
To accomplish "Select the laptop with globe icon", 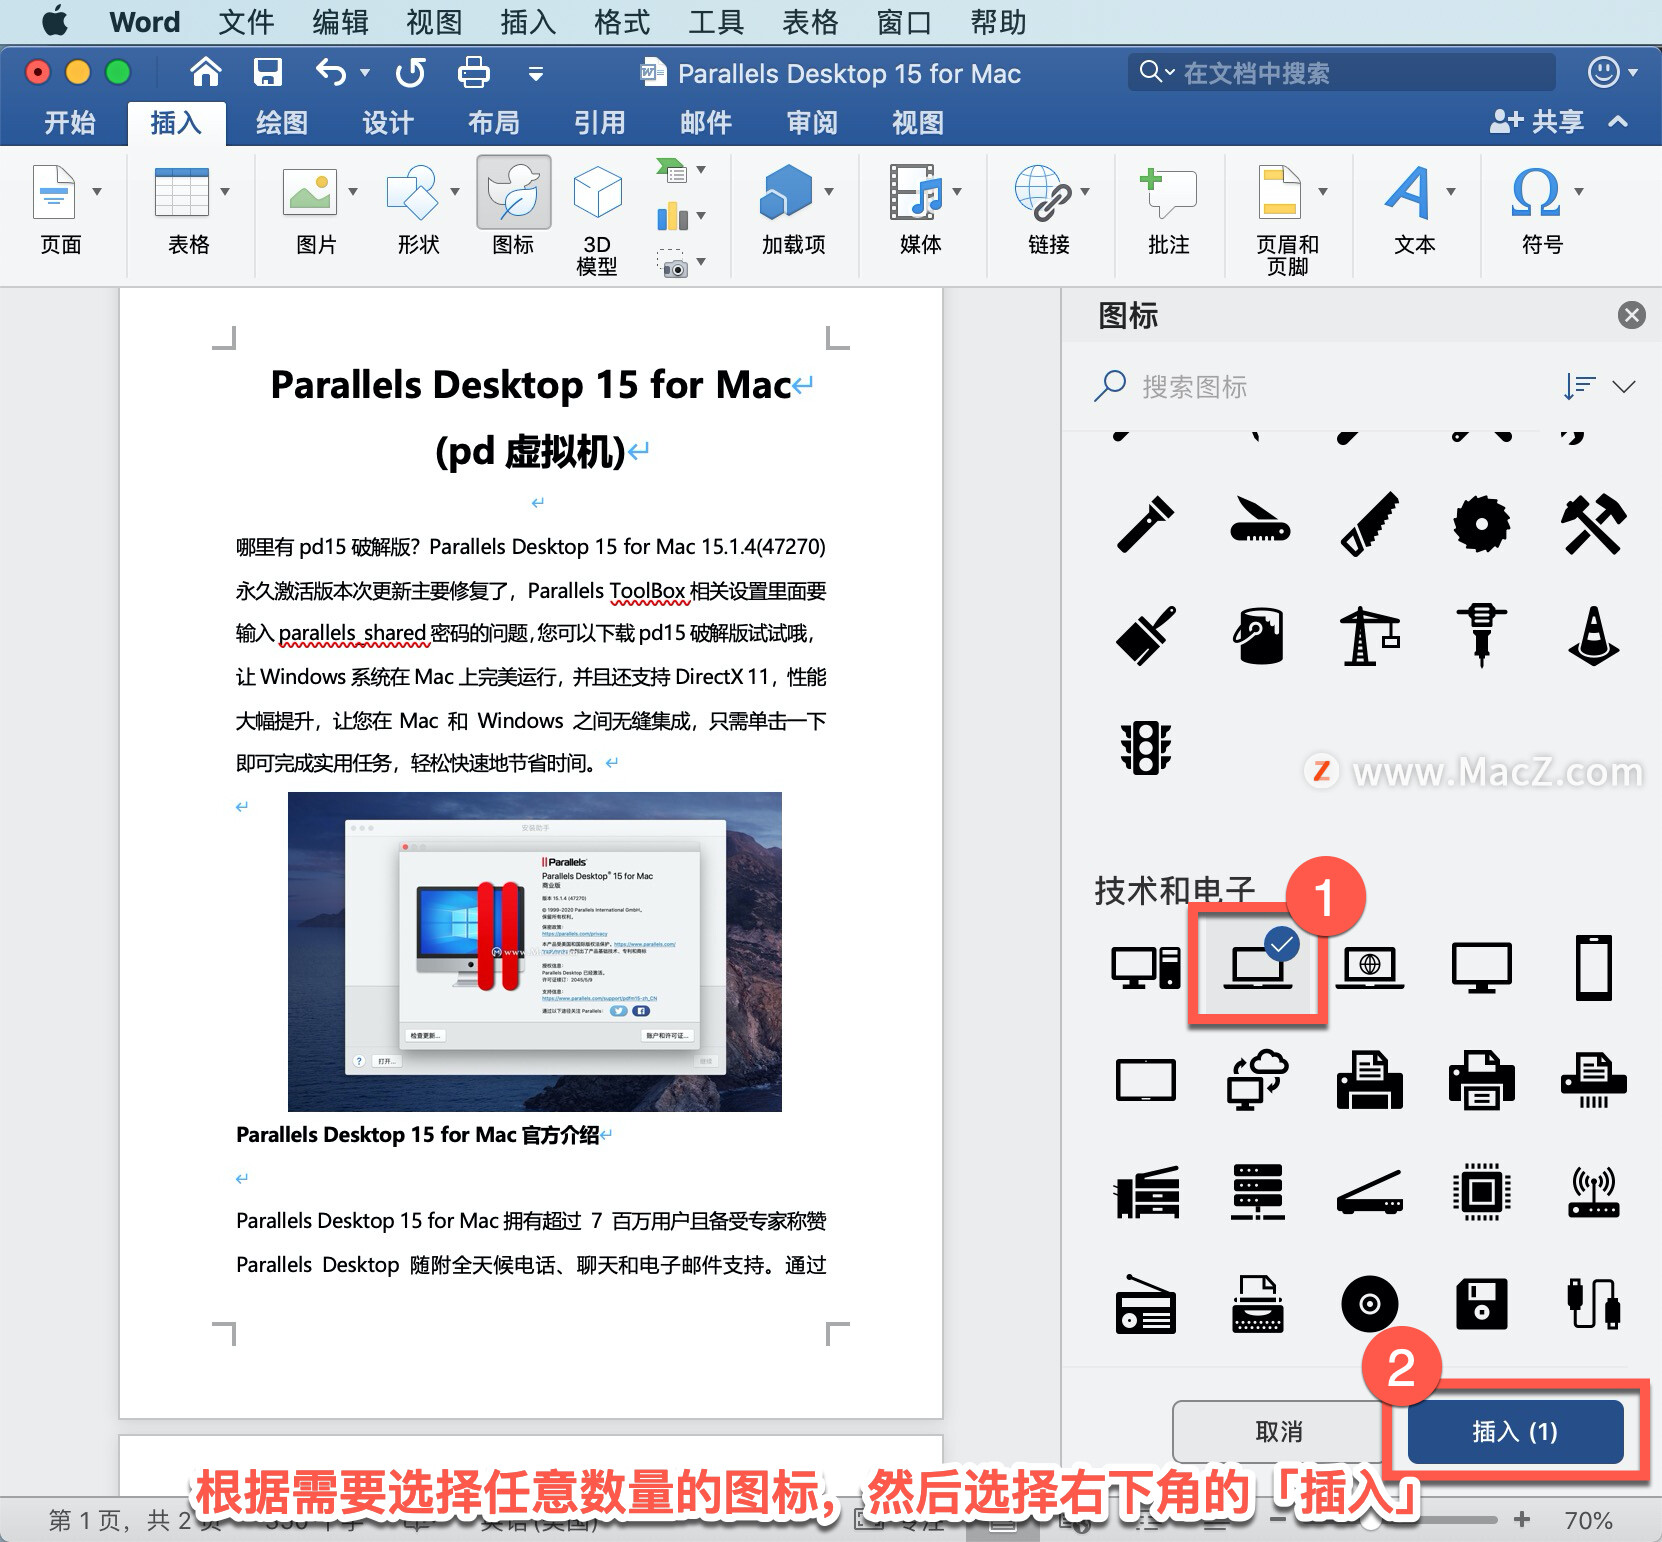I will point(1370,967).
